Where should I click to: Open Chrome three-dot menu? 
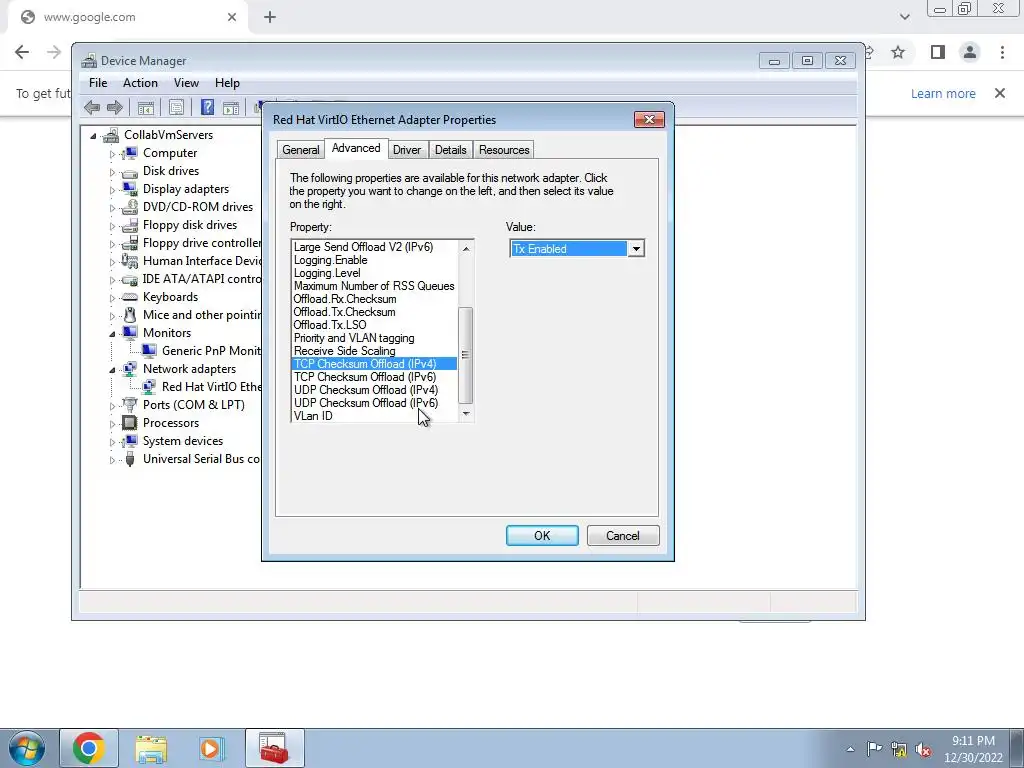tap(1002, 52)
